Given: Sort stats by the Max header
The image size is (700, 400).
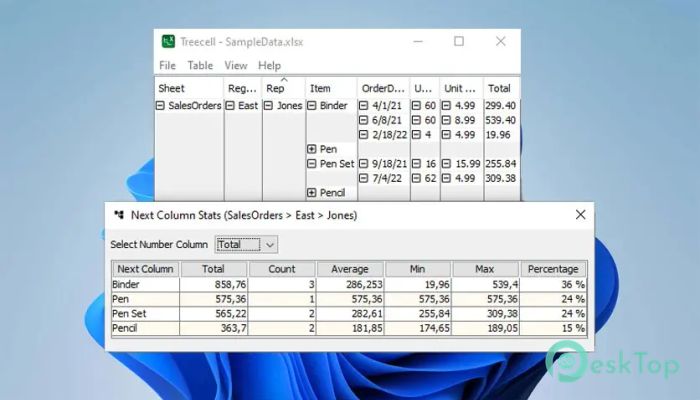Looking at the screenshot, I should coord(485,269).
